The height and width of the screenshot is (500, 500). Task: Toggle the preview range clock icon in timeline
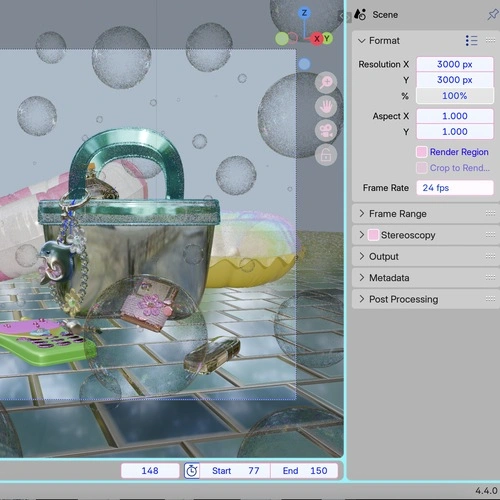(192, 471)
